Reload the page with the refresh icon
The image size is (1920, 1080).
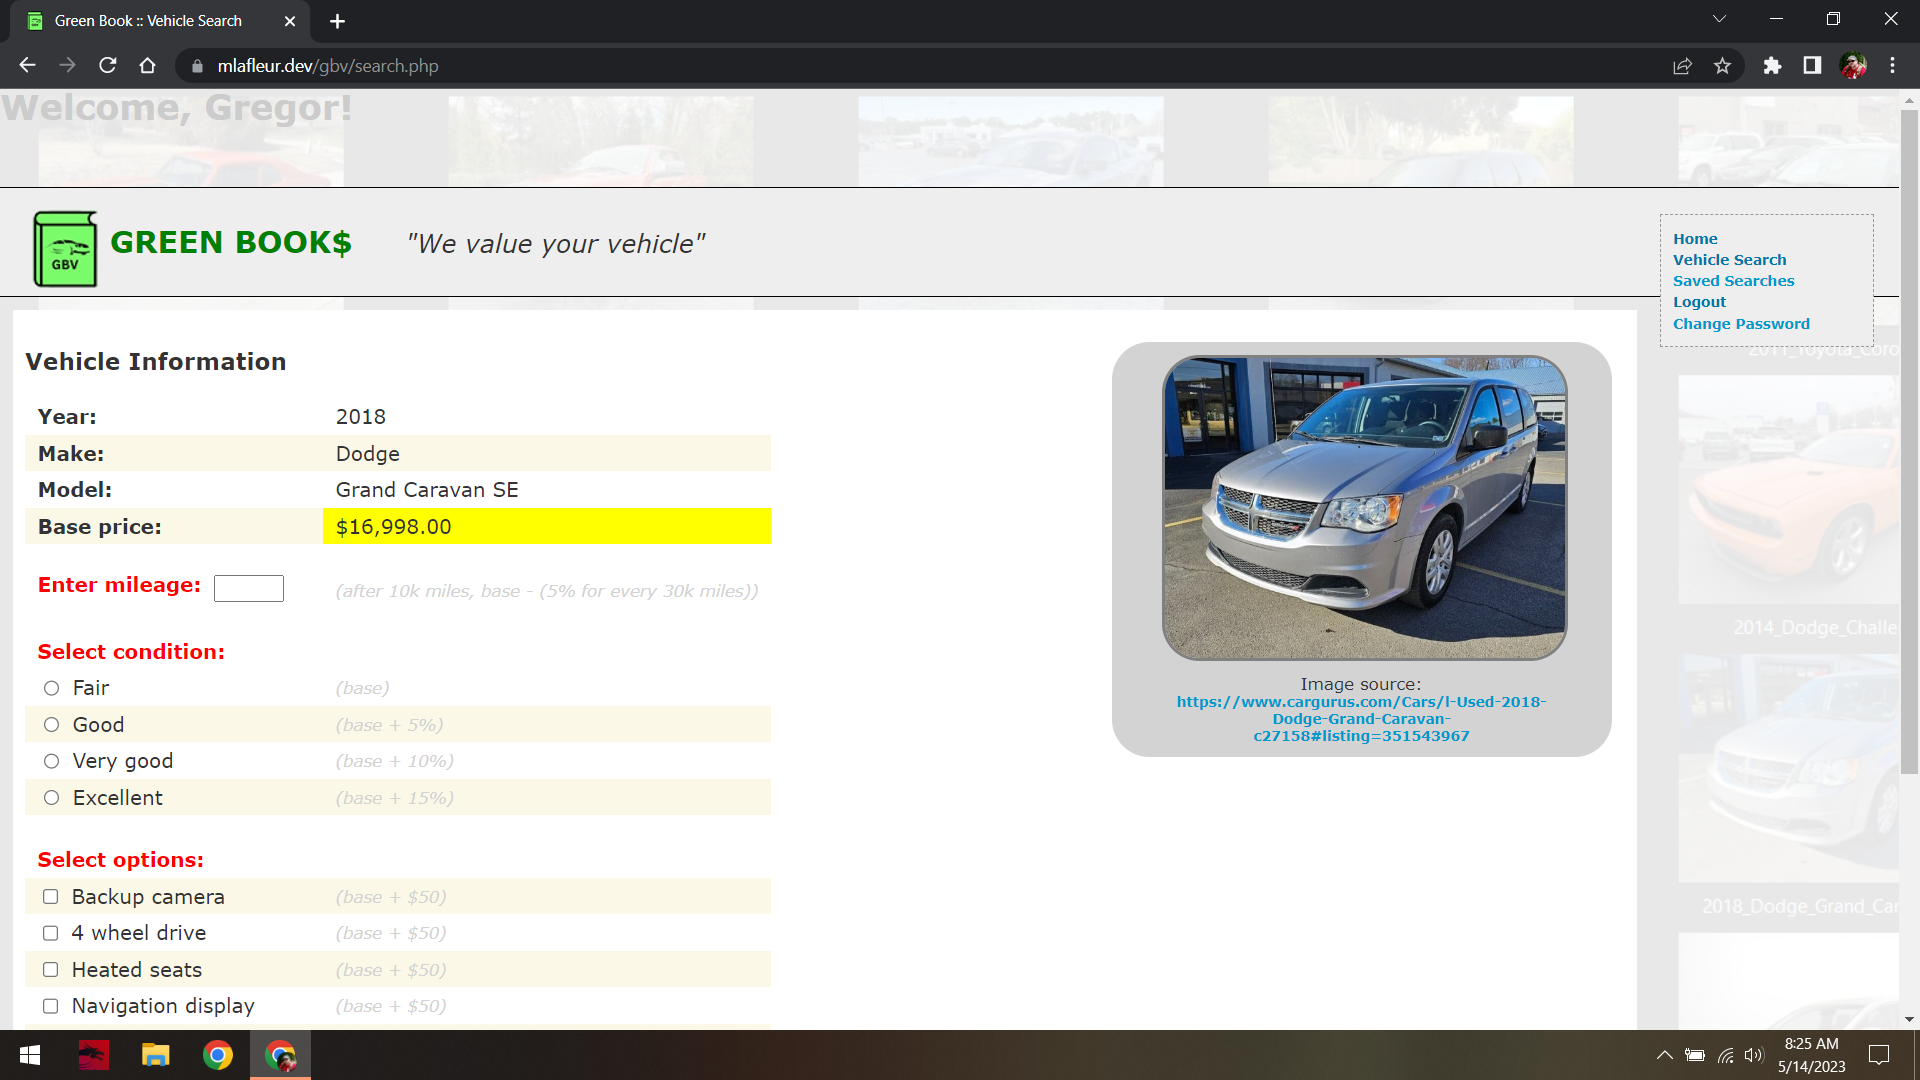(108, 66)
